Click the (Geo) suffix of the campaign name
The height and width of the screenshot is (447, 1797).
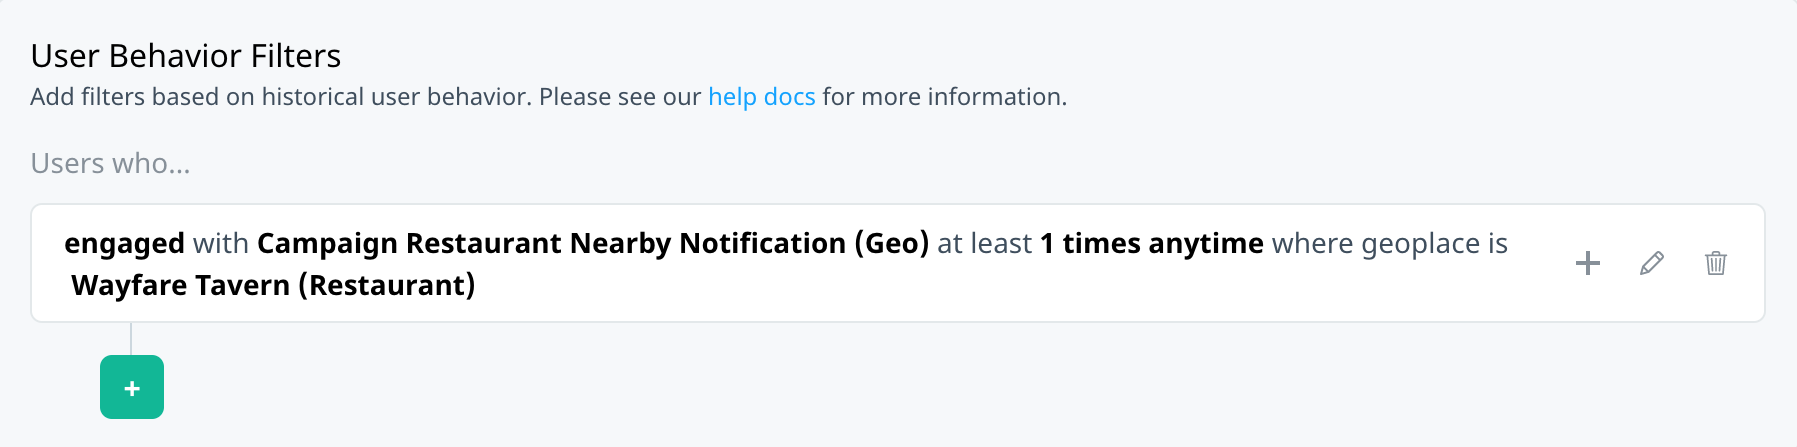(x=892, y=244)
